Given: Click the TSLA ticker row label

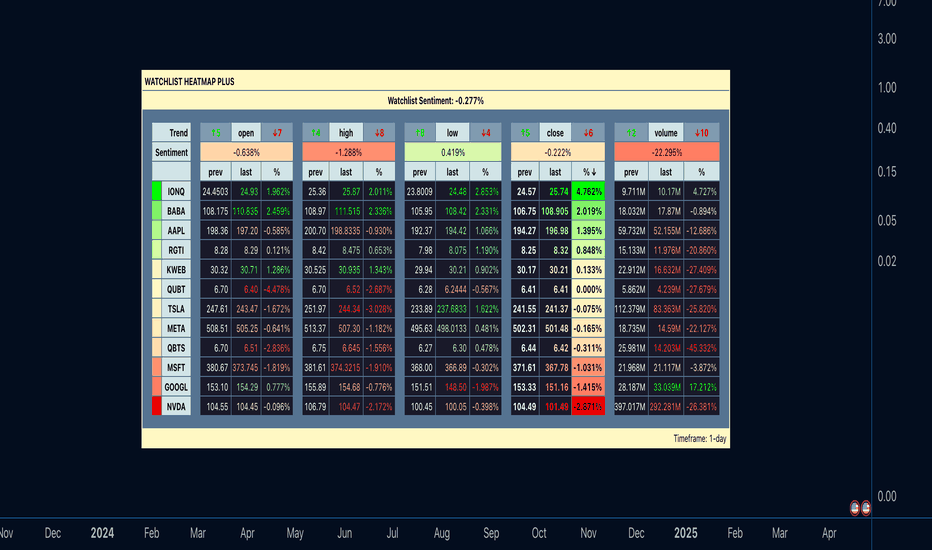Looking at the screenshot, I should 177,309.
